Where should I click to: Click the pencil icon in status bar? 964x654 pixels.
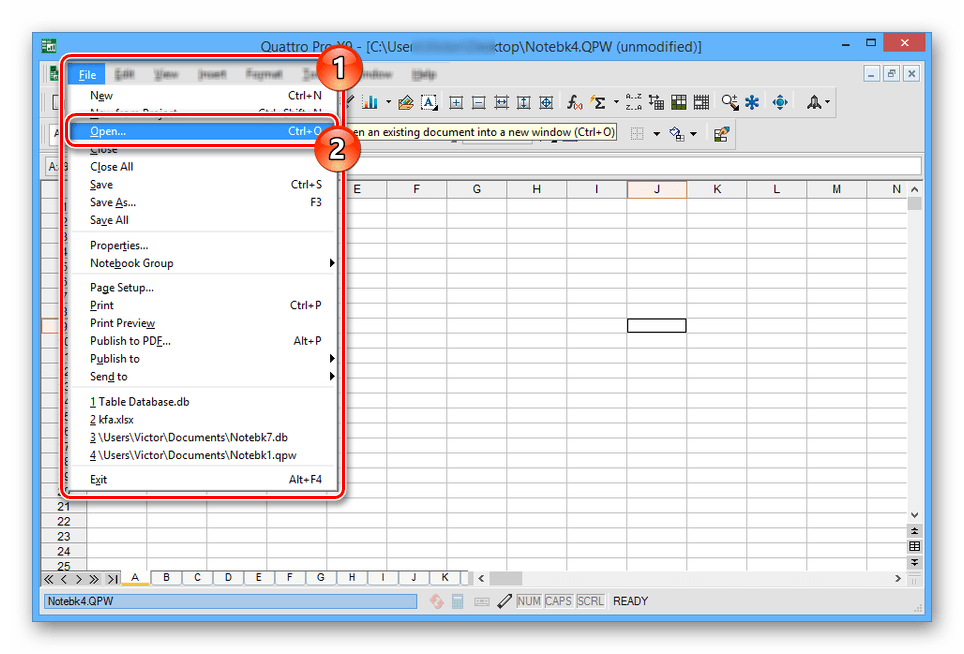(504, 601)
